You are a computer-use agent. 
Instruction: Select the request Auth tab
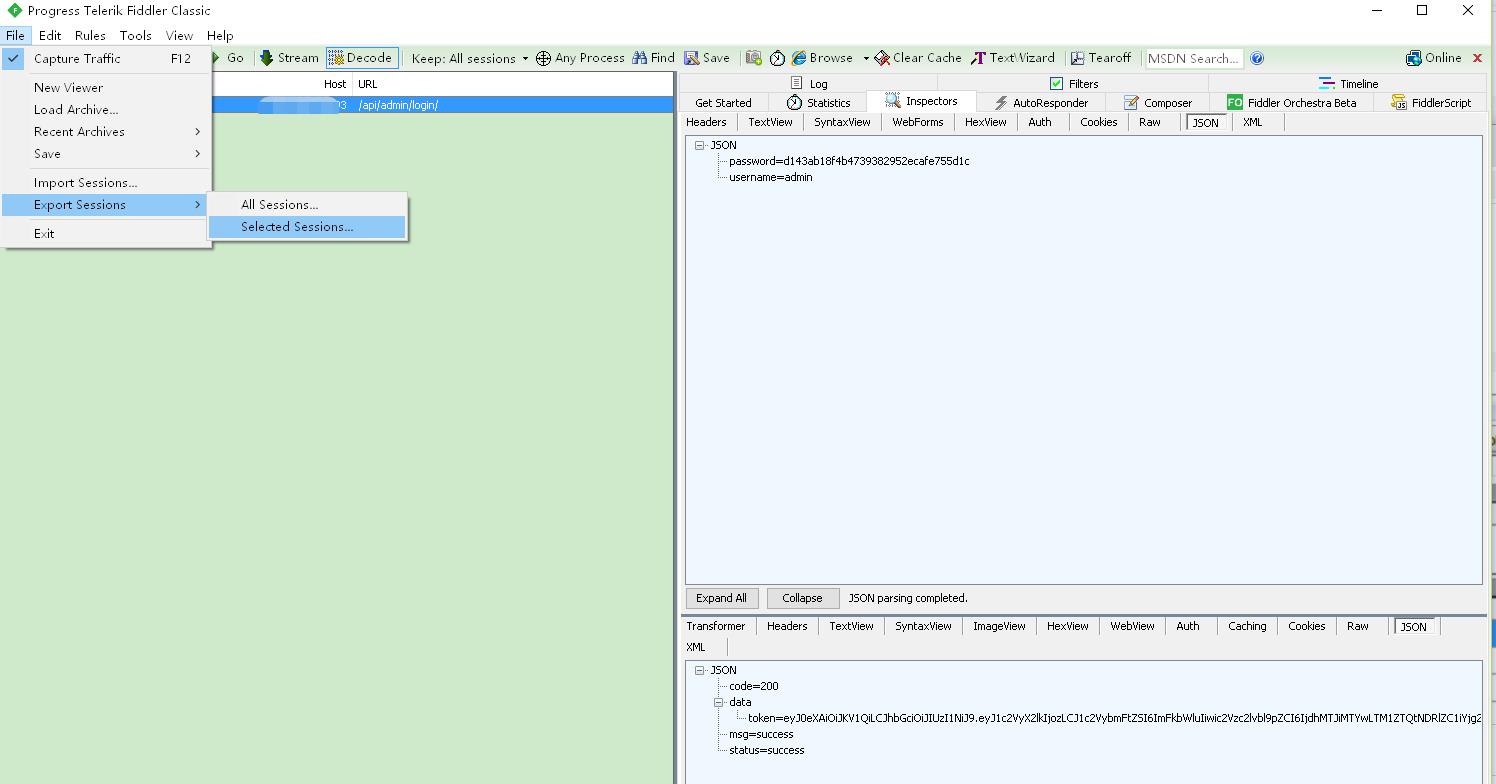(x=1040, y=122)
